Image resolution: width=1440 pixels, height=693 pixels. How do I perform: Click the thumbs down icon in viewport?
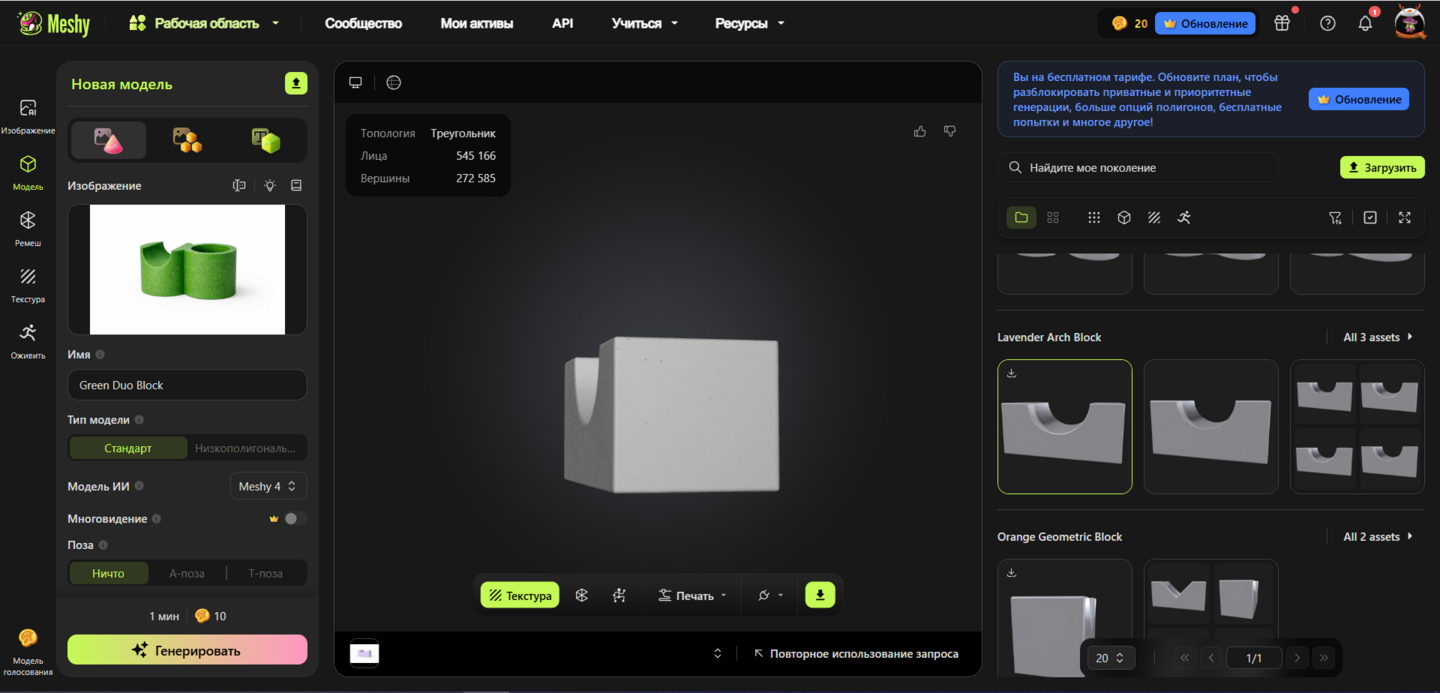tap(950, 131)
